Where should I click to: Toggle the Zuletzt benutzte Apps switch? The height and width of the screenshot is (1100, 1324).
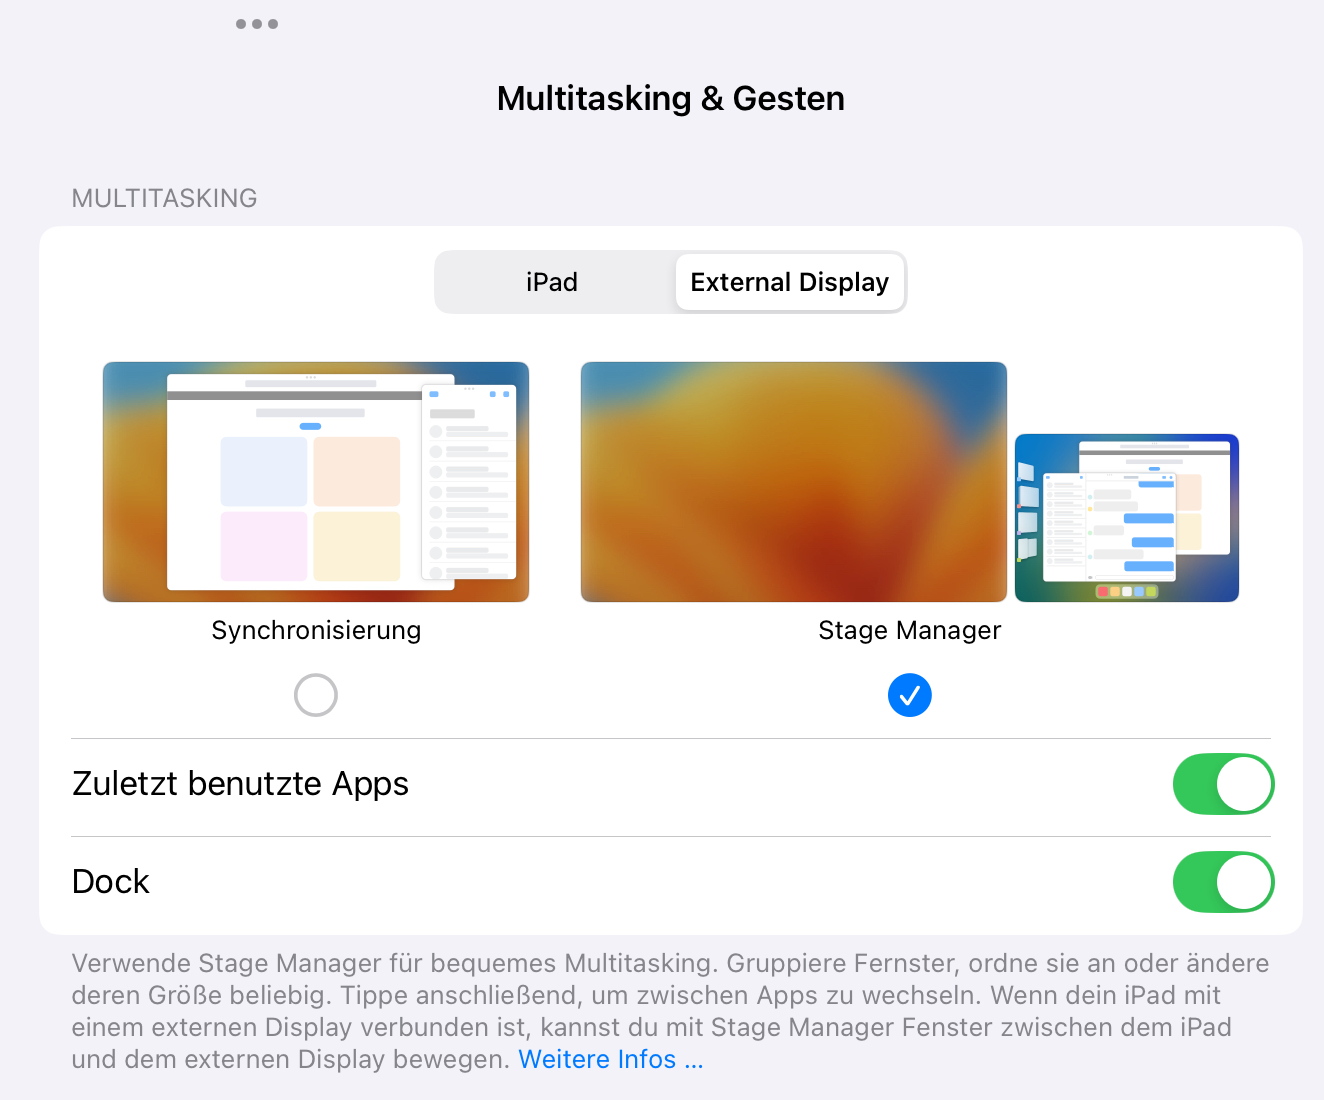[x=1223, y=784]
